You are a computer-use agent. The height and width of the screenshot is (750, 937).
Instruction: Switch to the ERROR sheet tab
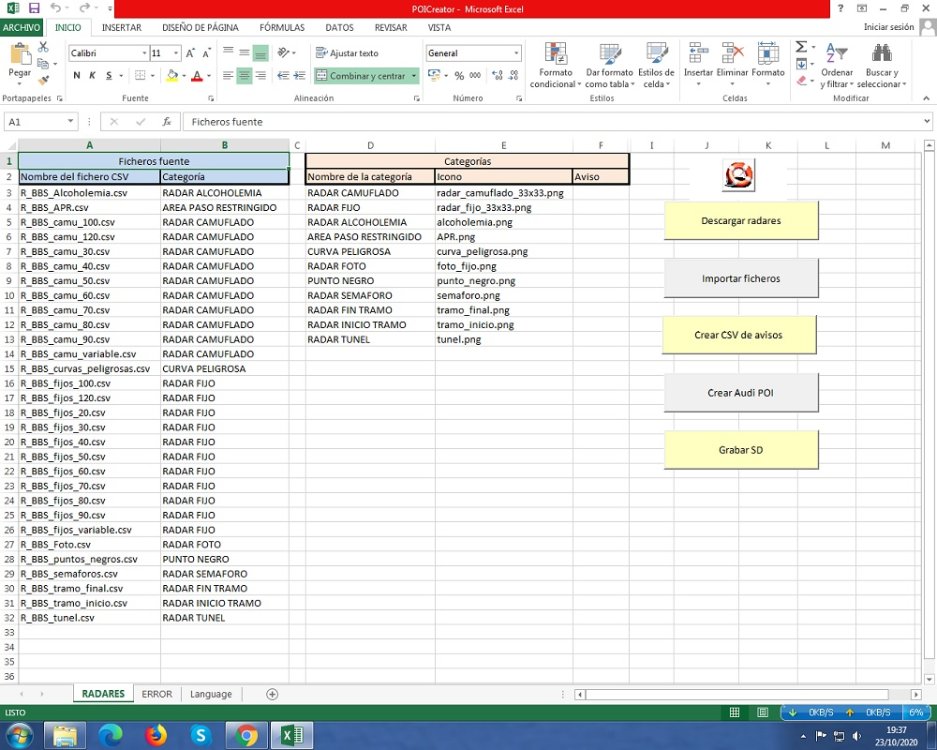point(157,694)
